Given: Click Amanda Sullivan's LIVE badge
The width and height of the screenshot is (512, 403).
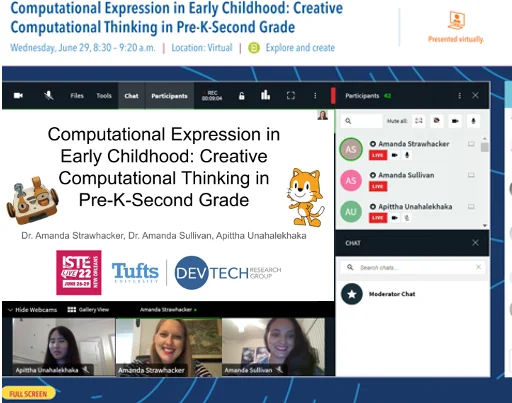Looking at the screenshot, I should (x=378, y=186).
